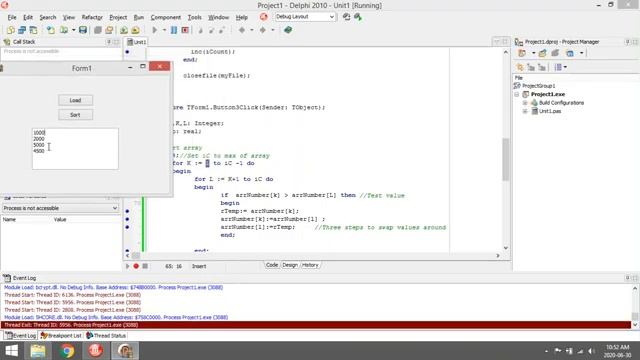Open the Thread Status tab
Viewport: 640px width, 360px height.
point(106,336)
